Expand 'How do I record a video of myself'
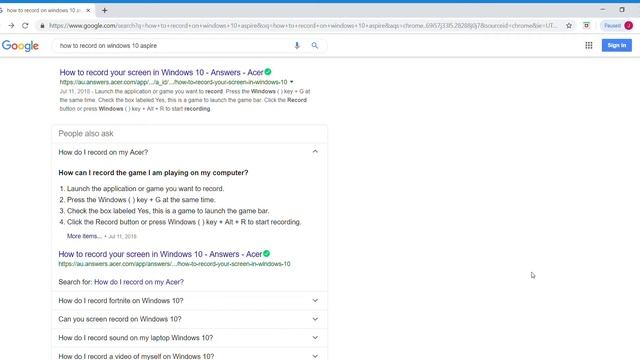The height and width of the screenshot is (360, 640). (x=189, y=356)
